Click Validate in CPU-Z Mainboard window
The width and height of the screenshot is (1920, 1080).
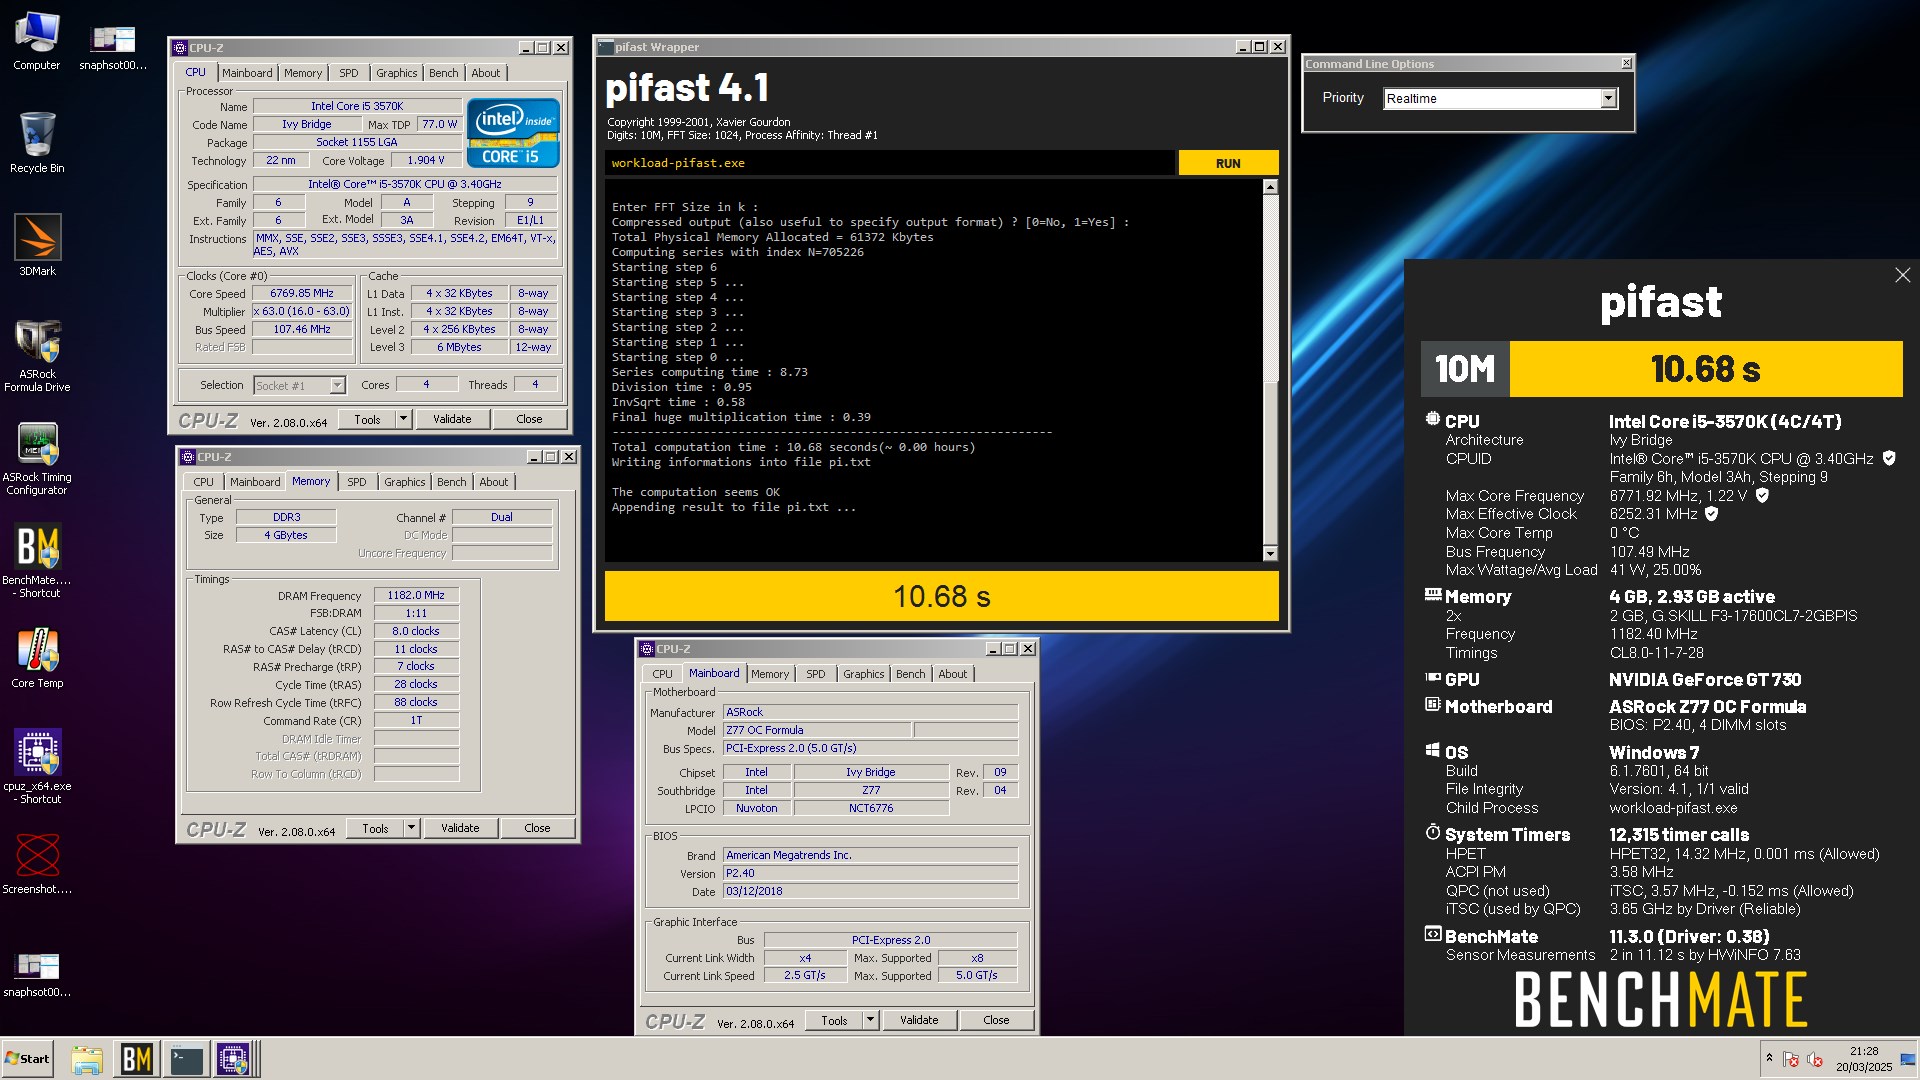tap(919, 1020)
